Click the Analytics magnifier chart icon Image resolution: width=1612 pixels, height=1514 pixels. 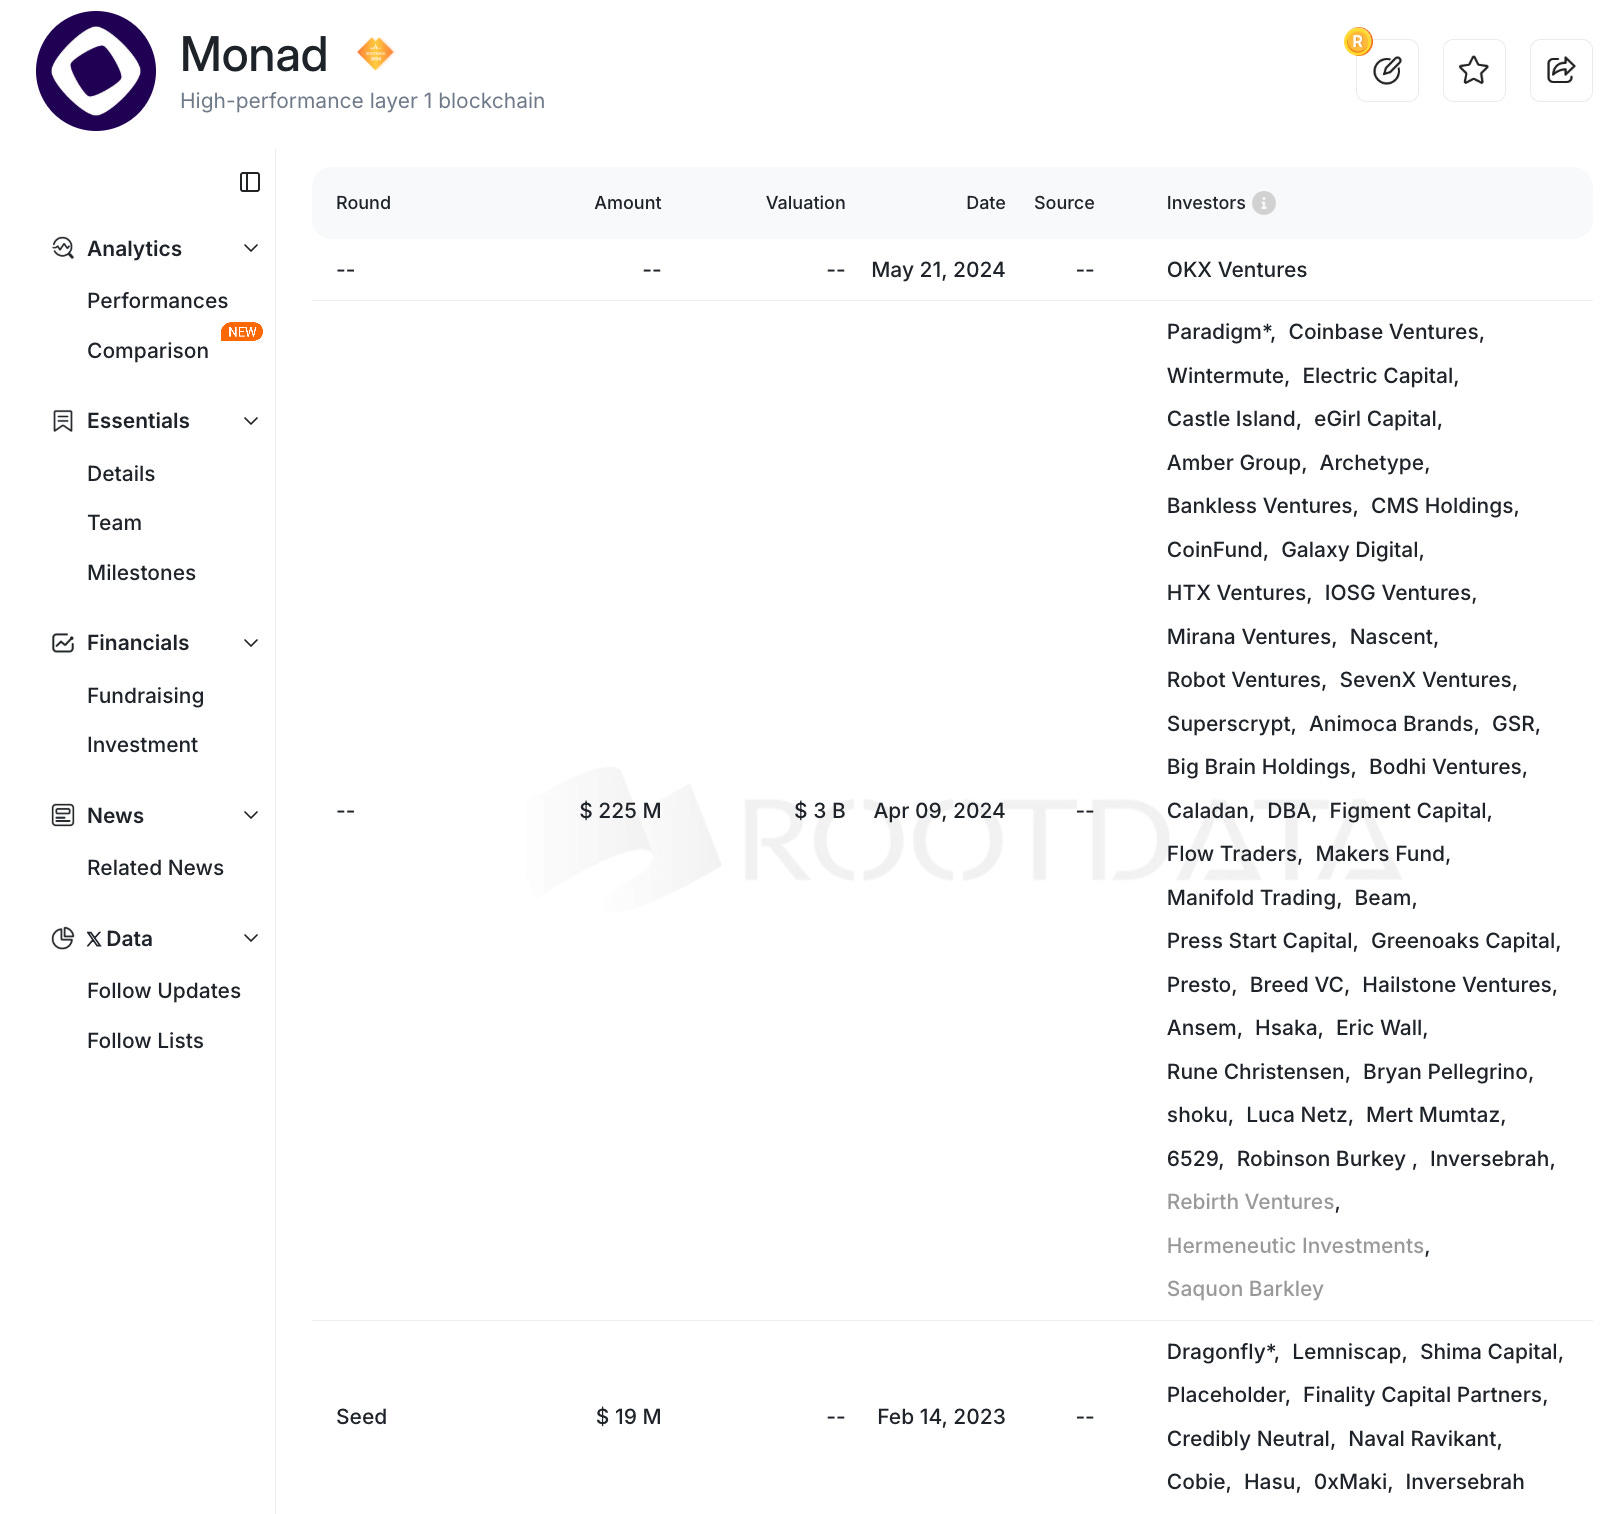coord(62,248)
